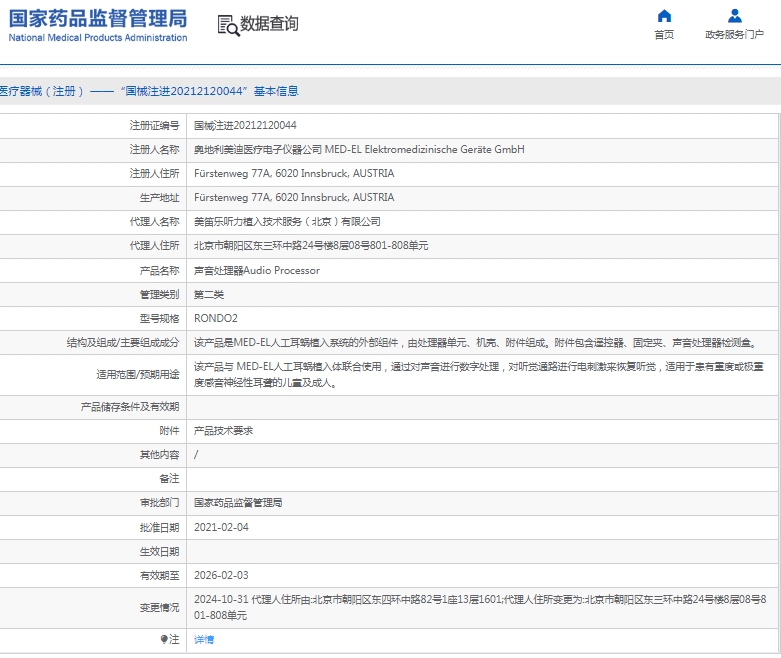The width and height of the screenshot is (781, 658).
Task: Click product name 声音处理器Audio Processor
Action: [x=257, y=270]
